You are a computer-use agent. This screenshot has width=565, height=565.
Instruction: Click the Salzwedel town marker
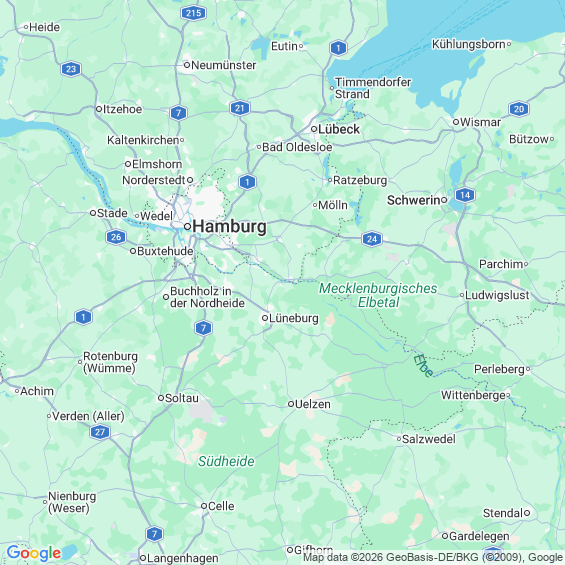(399, 439)
